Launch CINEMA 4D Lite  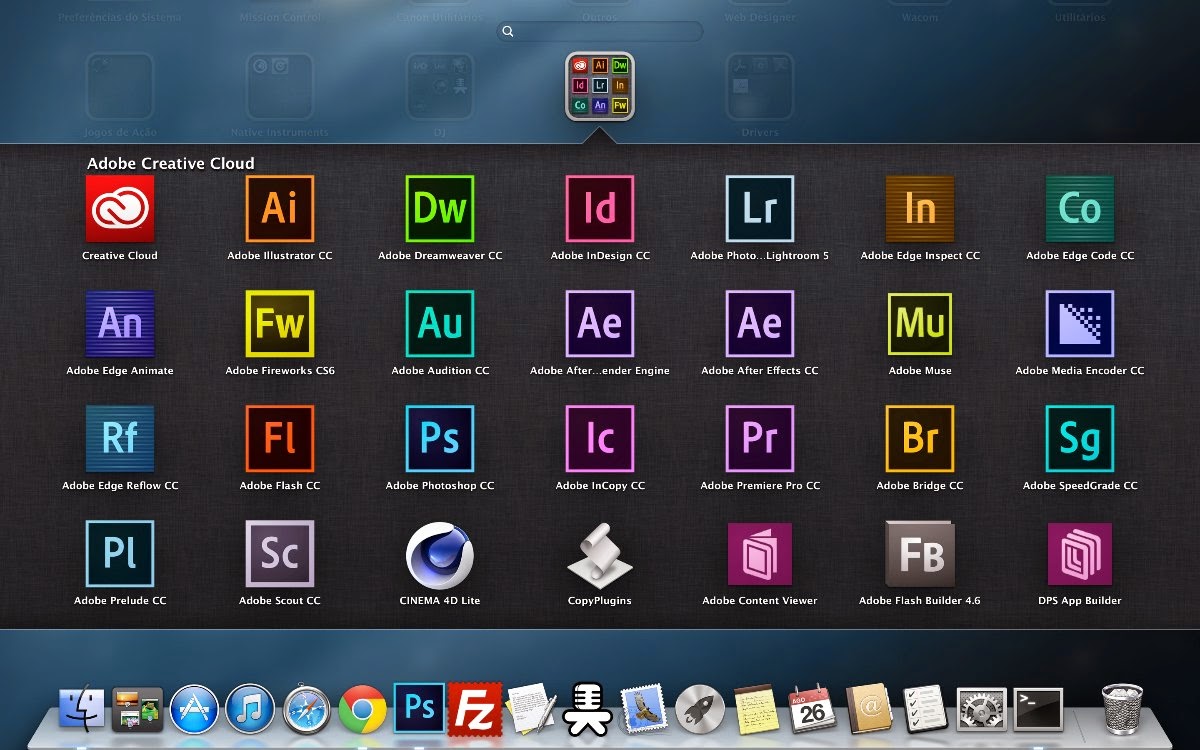pyautogui.click(x=438, y=553)
